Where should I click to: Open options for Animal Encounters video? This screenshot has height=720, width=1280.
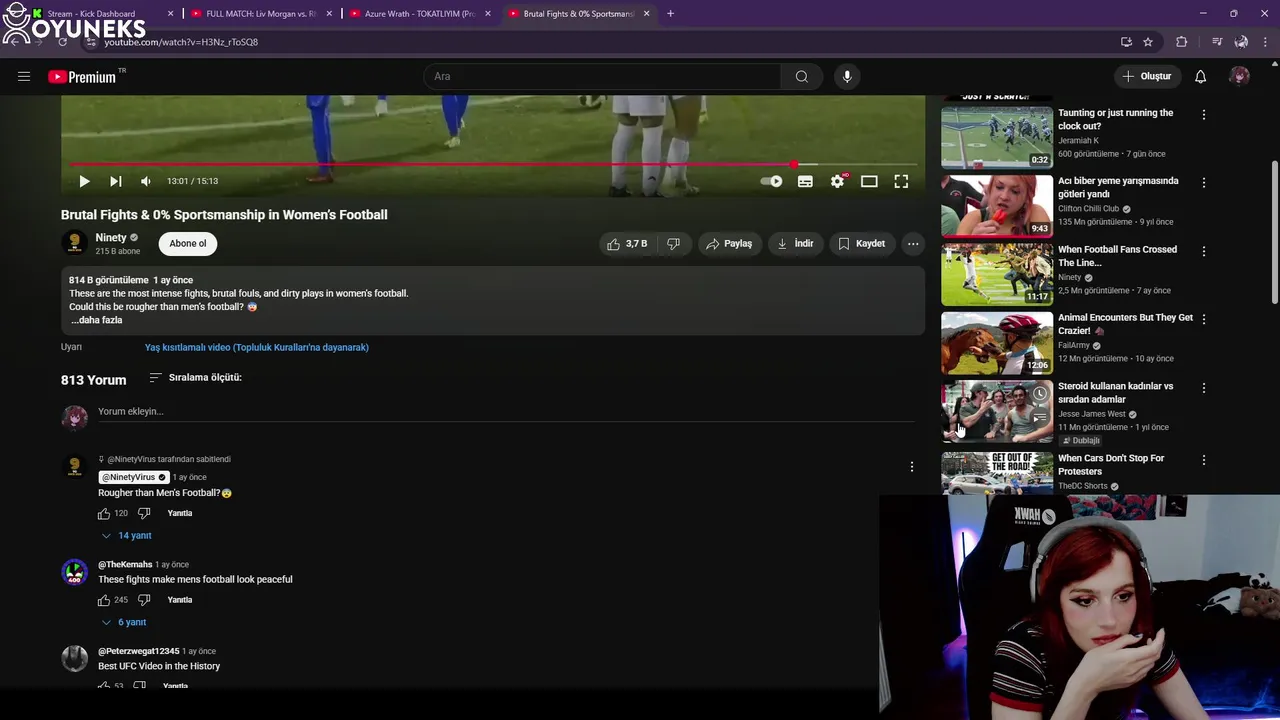pos(1203,319)
